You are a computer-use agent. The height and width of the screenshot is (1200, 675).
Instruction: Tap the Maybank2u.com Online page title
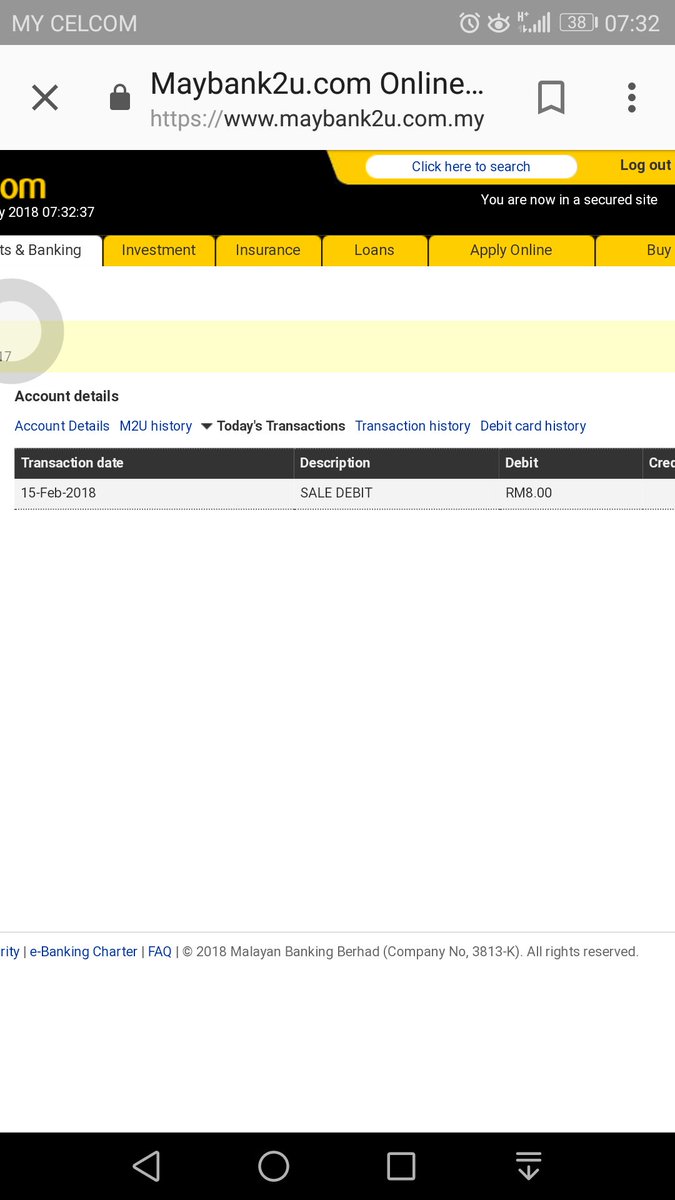click(x=317, y=83)
